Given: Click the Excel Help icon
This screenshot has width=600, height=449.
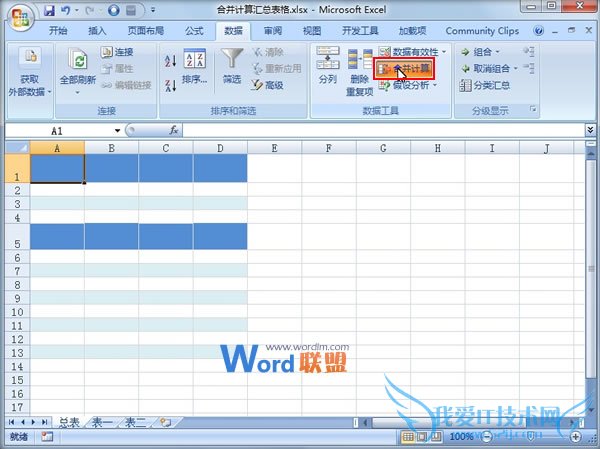Looking at the screenshot, I should [x=538, y=31].
